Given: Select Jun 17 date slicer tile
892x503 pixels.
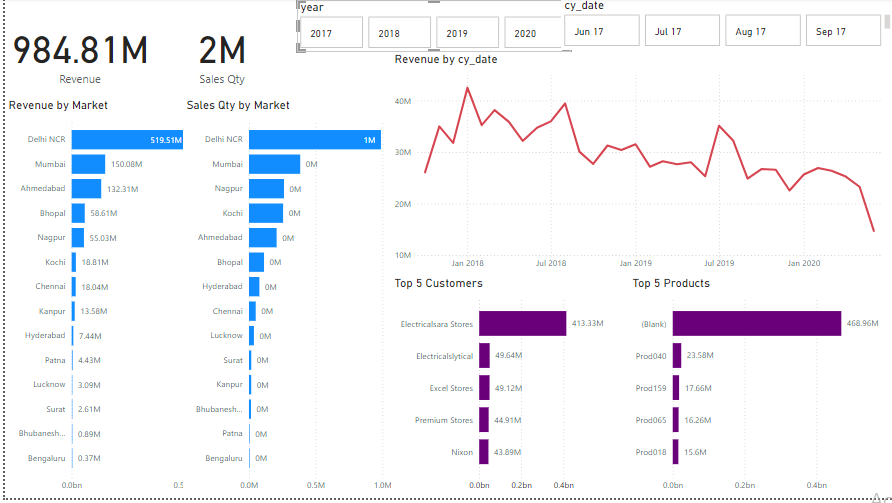Looking at the screenshot, I should [601, 31].
